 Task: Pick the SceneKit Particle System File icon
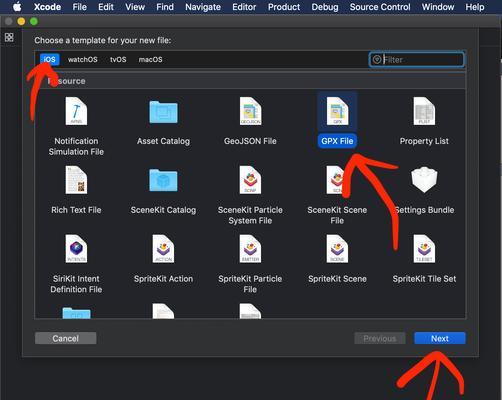250,180
